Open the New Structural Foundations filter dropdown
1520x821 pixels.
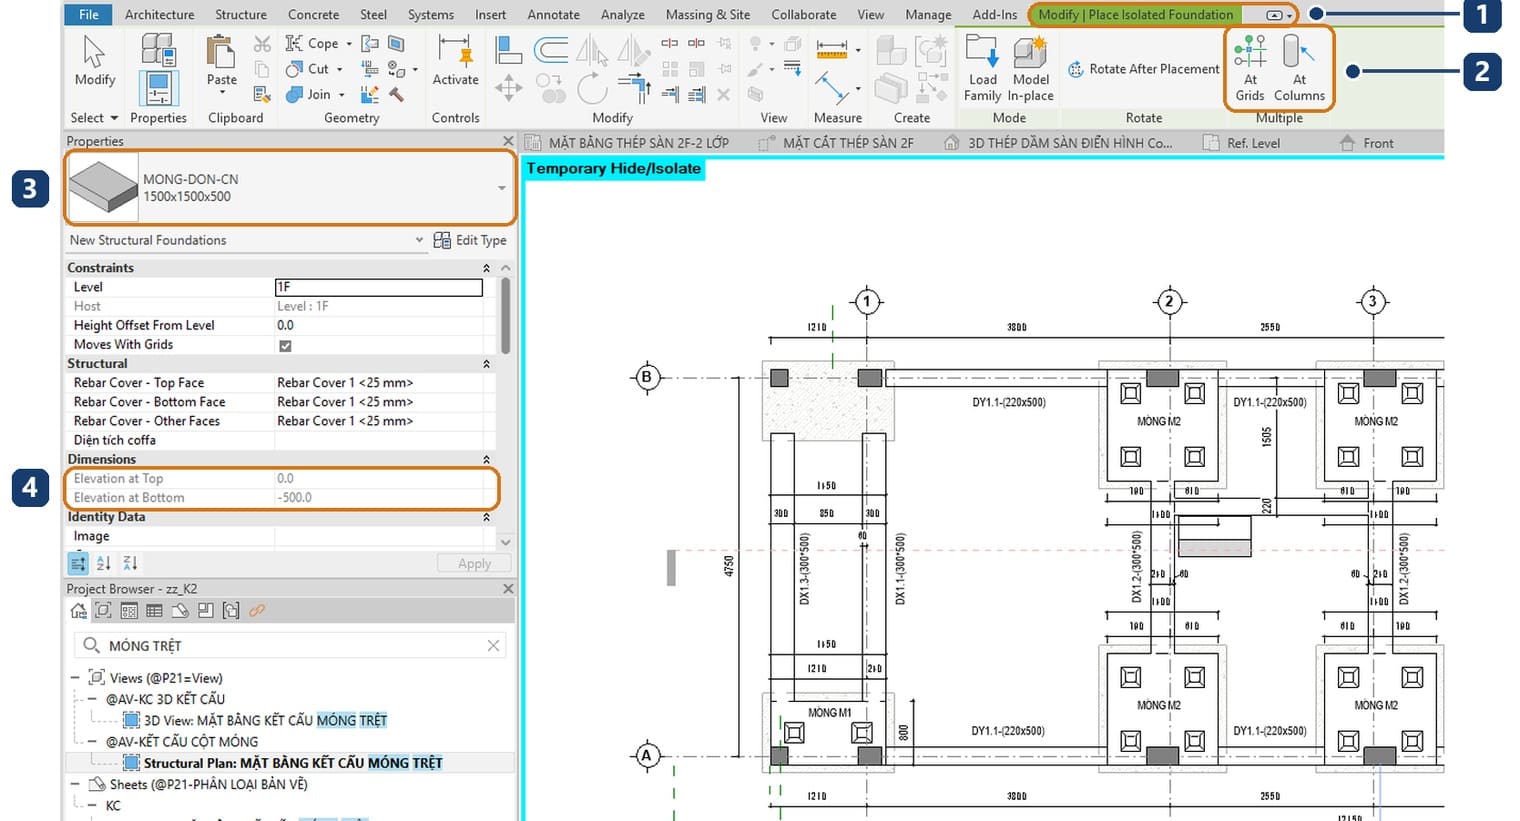[419, 240]
